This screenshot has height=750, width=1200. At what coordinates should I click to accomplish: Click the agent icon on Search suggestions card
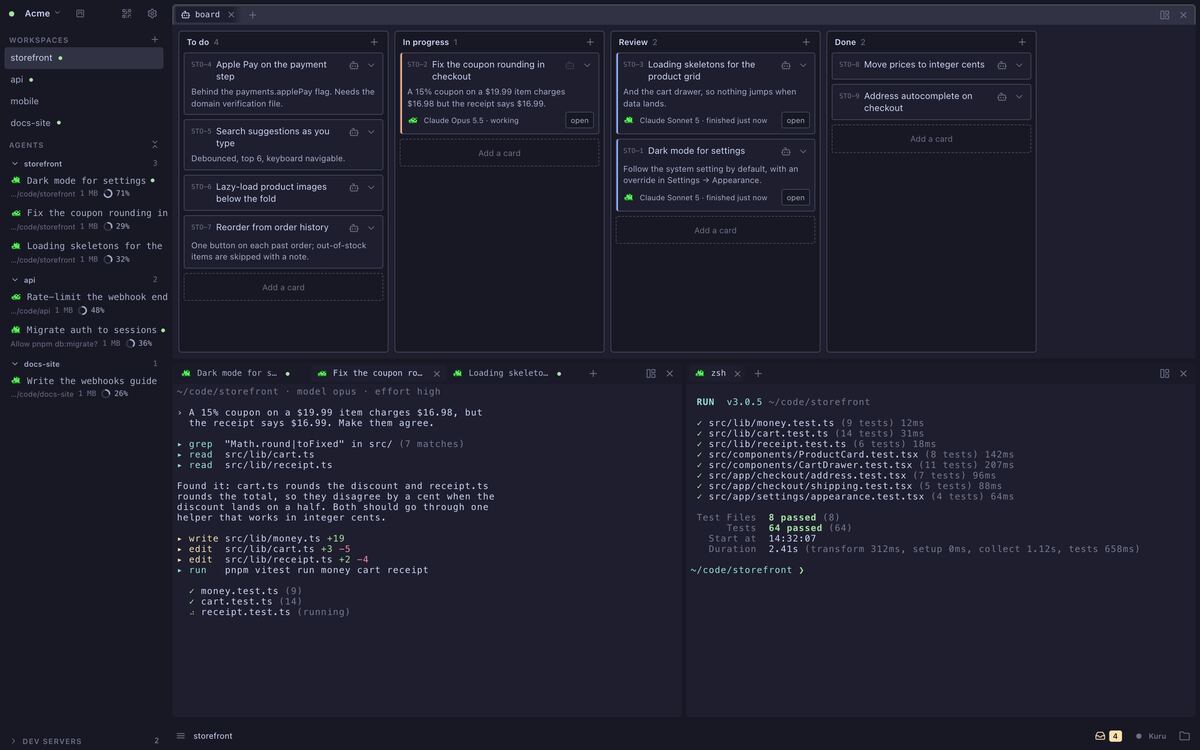coord(354,131)
